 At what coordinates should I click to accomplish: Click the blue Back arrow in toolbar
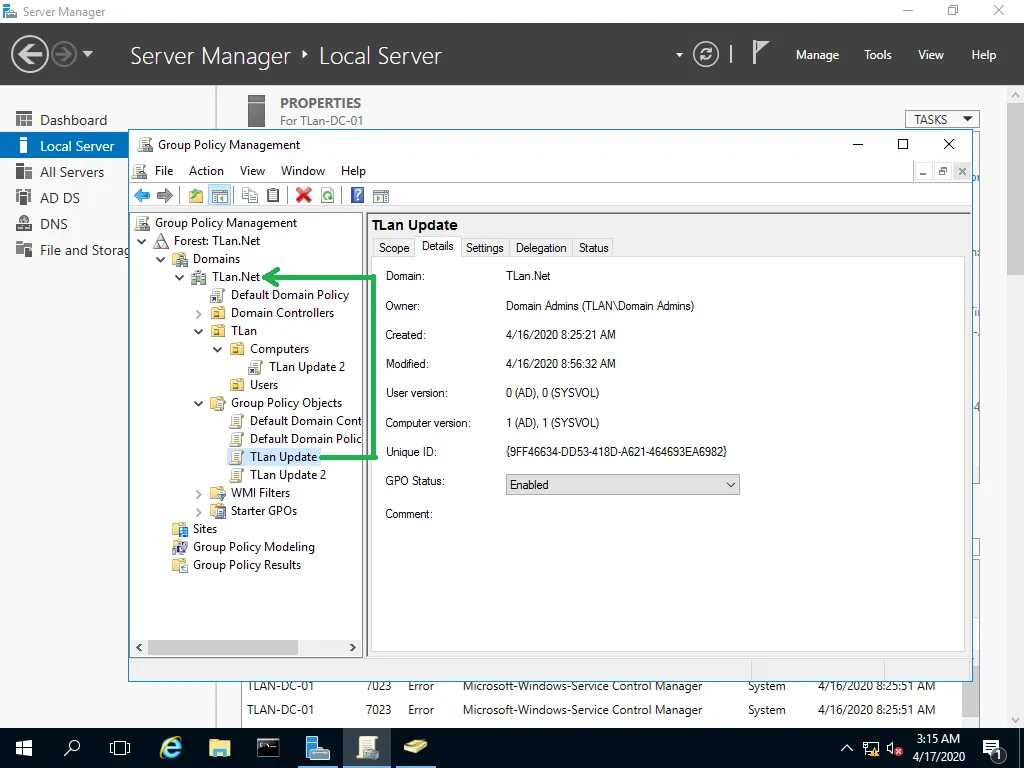(142, 195)
